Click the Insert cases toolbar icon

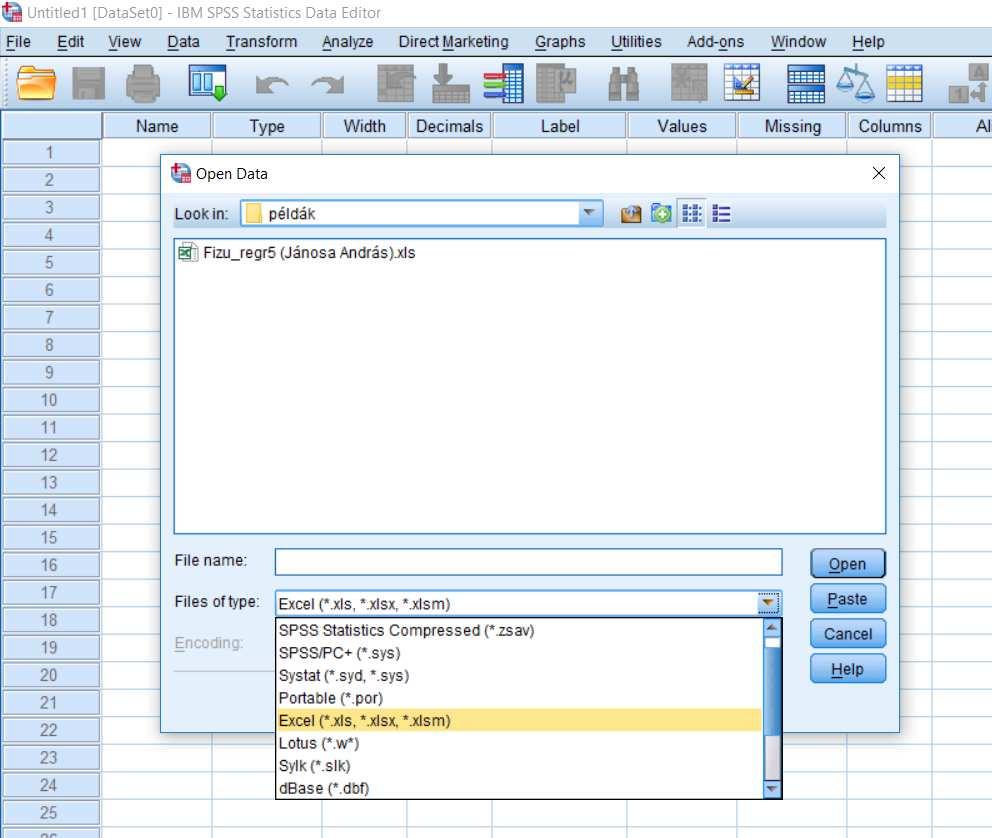[x=689, y=83]
